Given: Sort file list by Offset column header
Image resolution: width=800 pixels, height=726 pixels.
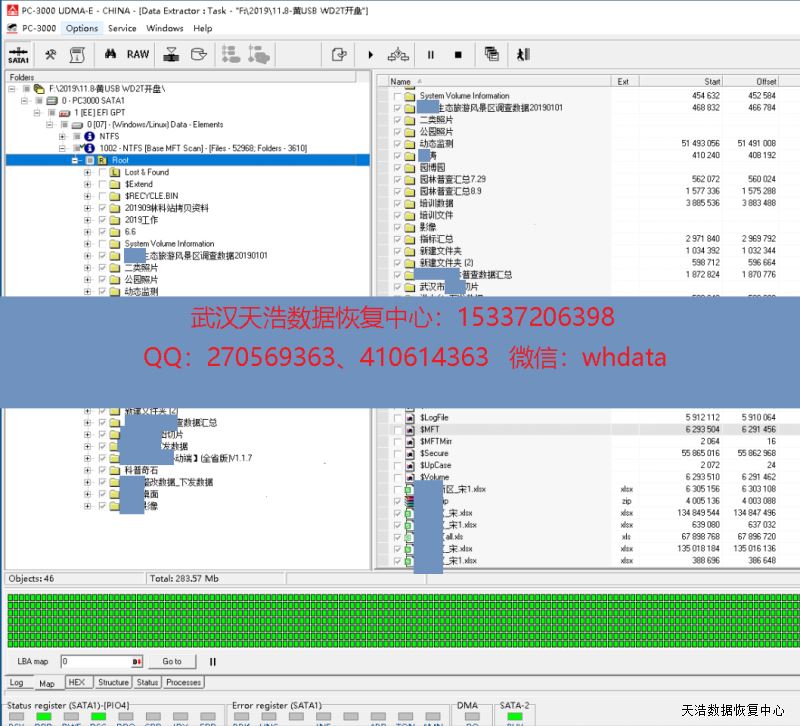Looking at the screenshot, I should [766, 81].
